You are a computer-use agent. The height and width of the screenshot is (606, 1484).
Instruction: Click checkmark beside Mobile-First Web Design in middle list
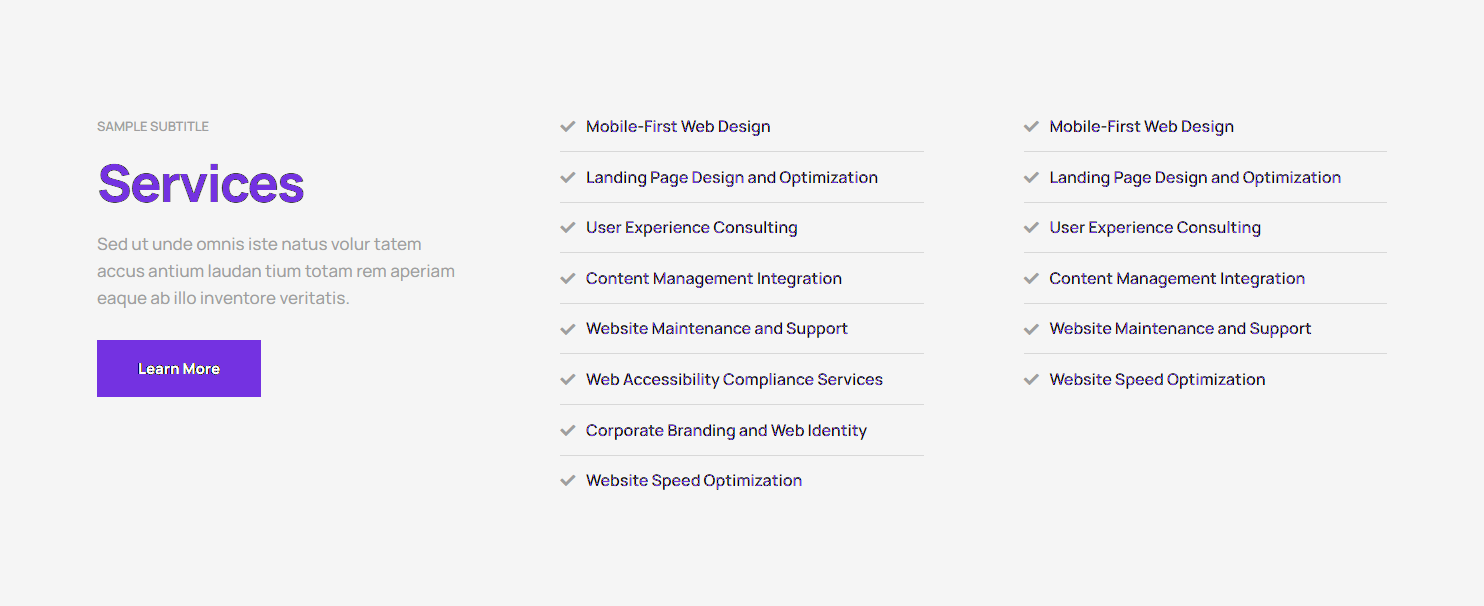pyautogui.click(x=568, y=127)
